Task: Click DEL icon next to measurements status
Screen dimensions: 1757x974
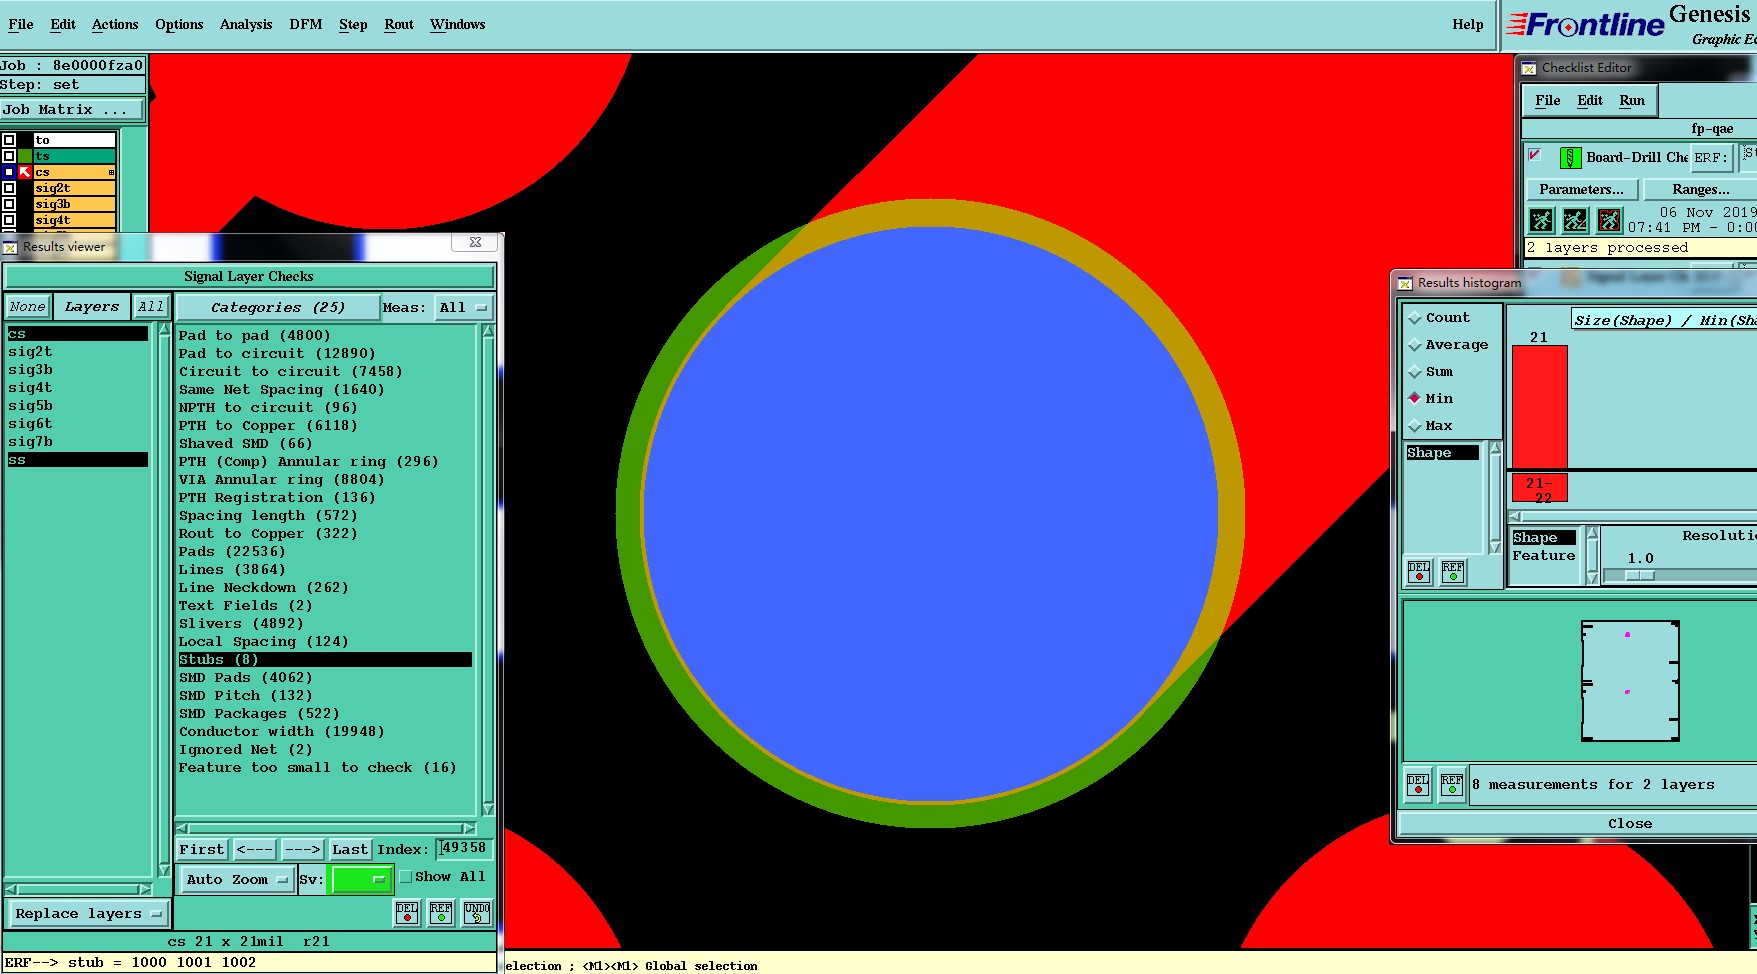Action: (1418, 785)
